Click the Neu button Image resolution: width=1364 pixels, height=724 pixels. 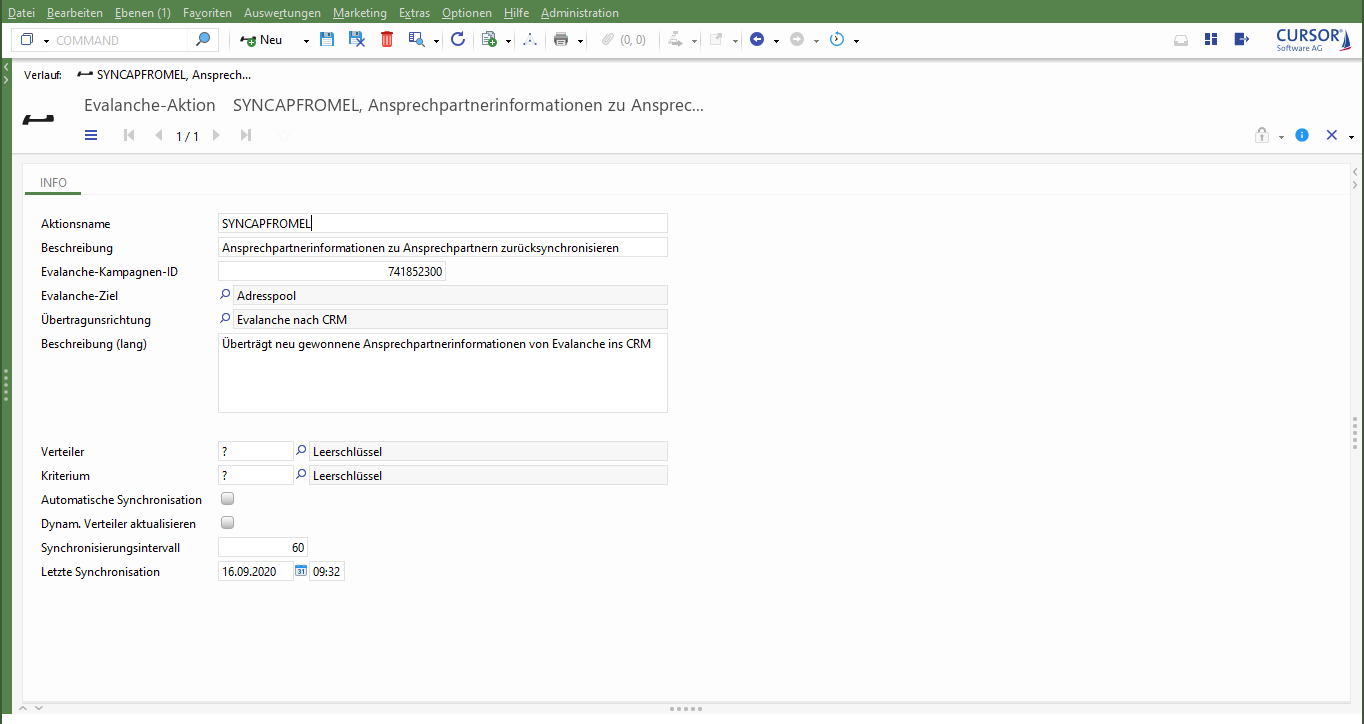262,40
